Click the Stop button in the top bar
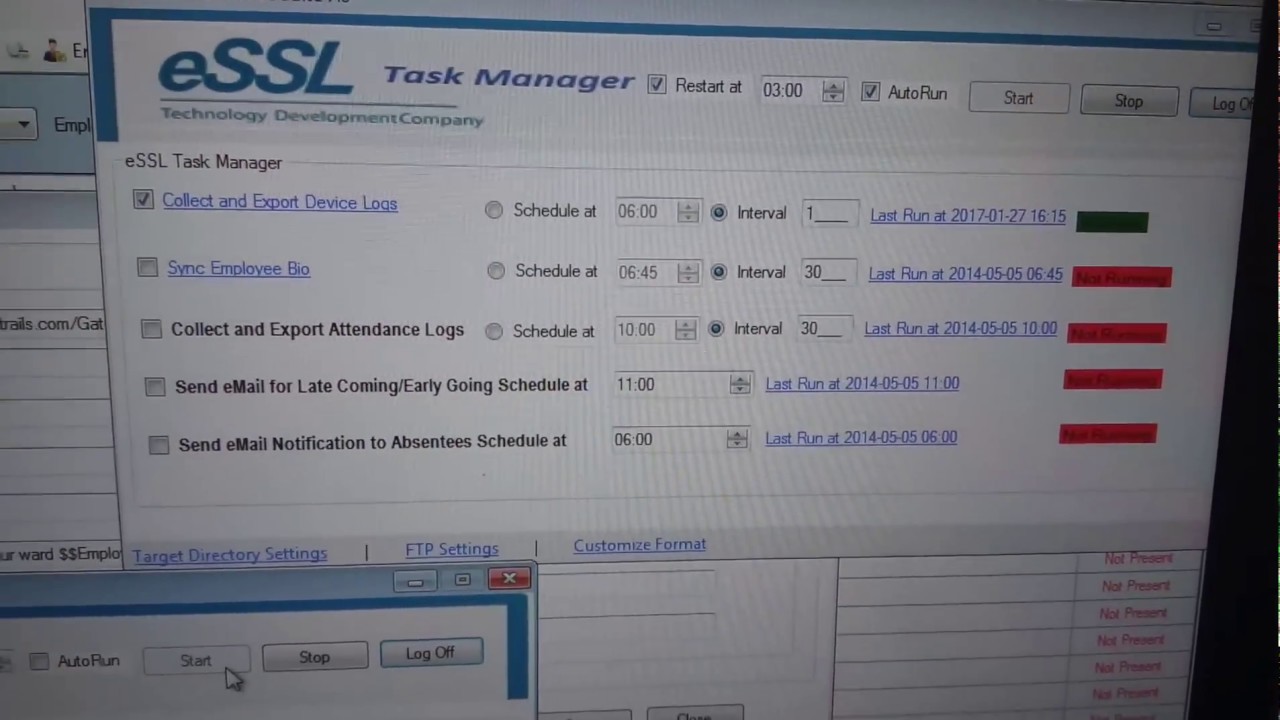Screen dimensions: 1280x720 (1129, 101)
